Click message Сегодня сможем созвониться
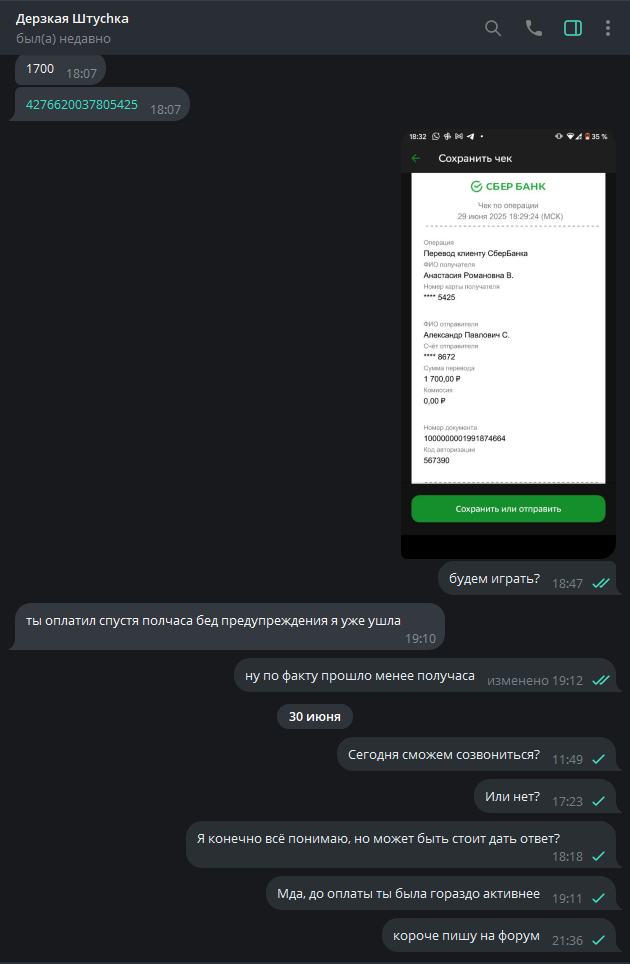The height and width of the screenshot is (964, 630). tap(476, 754)
